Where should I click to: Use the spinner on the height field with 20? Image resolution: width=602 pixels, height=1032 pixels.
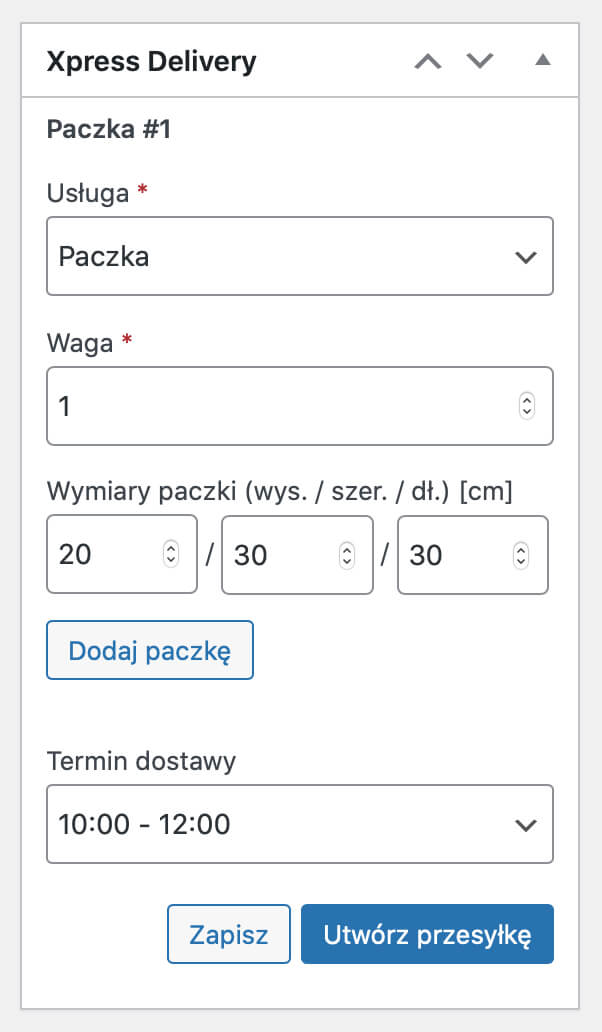170,554
